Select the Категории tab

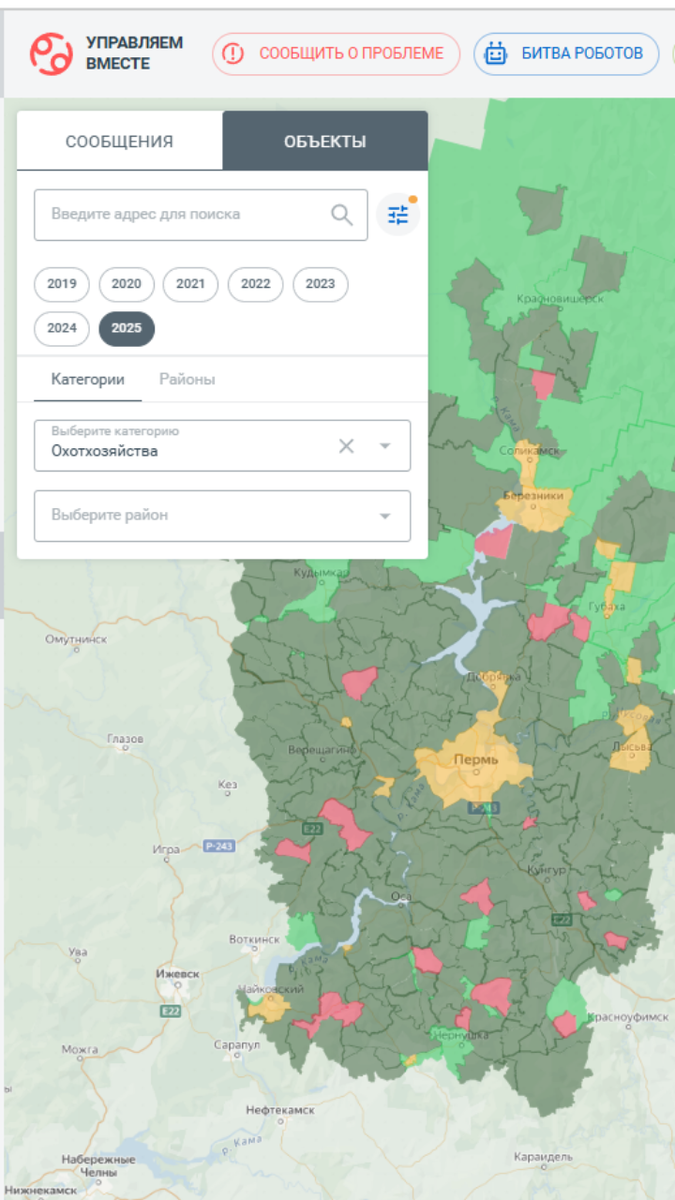[88, 380]
